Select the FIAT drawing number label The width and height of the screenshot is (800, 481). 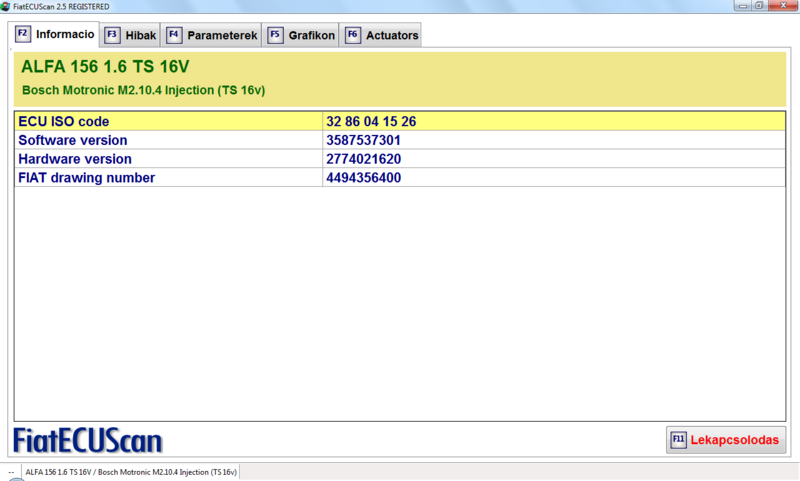pyautogui.click(x=86, y=178)
